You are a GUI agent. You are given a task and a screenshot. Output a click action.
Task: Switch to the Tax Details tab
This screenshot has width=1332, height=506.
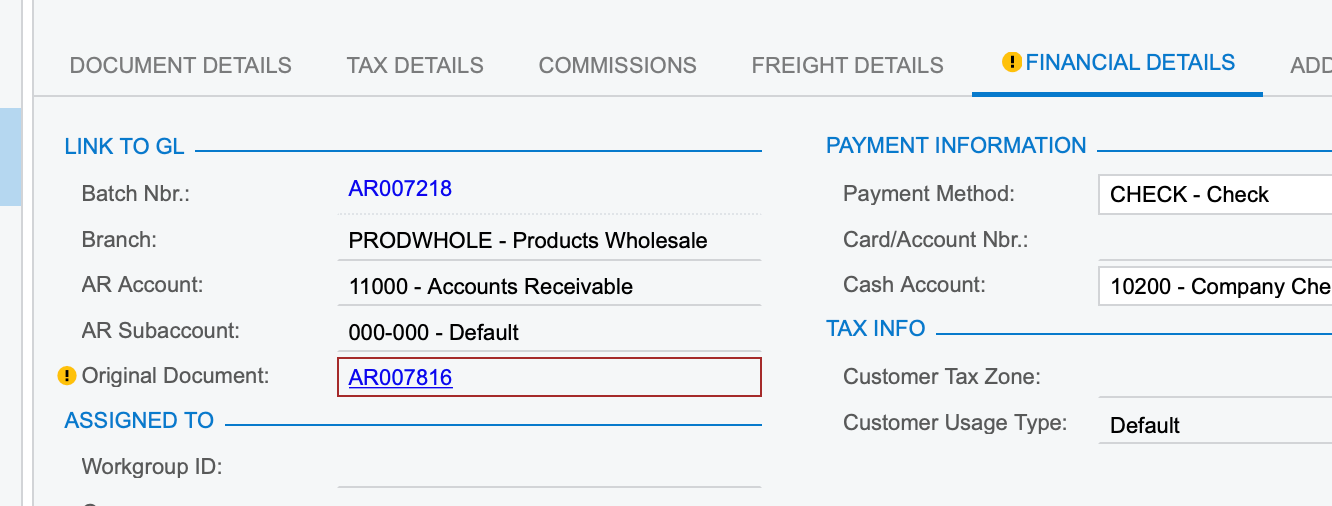pyautogui.click(x=415, y=65)
